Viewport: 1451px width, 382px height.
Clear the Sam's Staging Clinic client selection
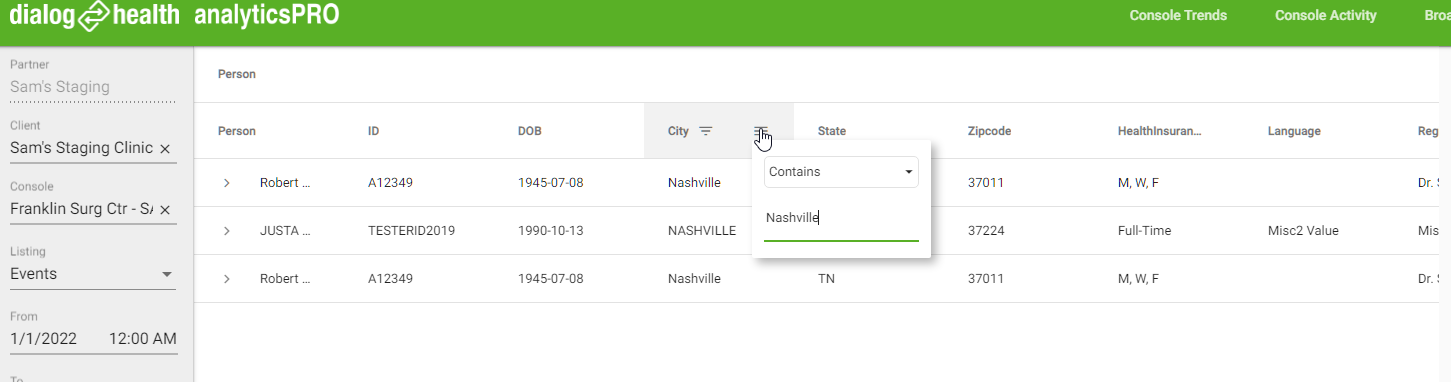click(165, 148)
